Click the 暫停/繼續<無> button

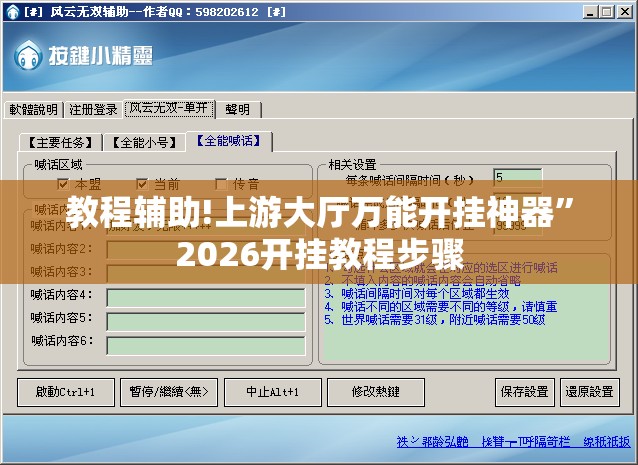(169, 392)
